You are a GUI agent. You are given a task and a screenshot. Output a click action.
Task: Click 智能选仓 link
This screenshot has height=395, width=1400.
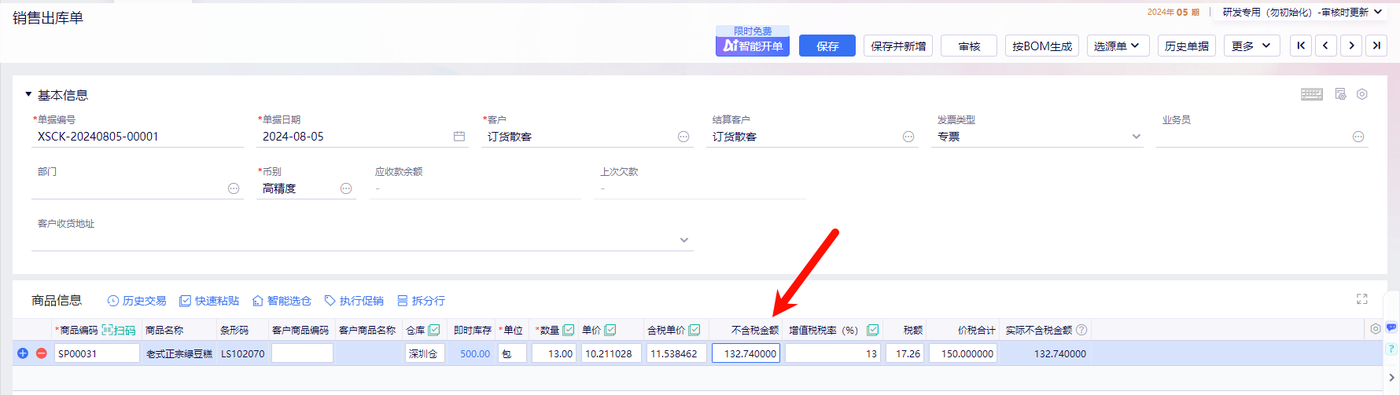281,300
